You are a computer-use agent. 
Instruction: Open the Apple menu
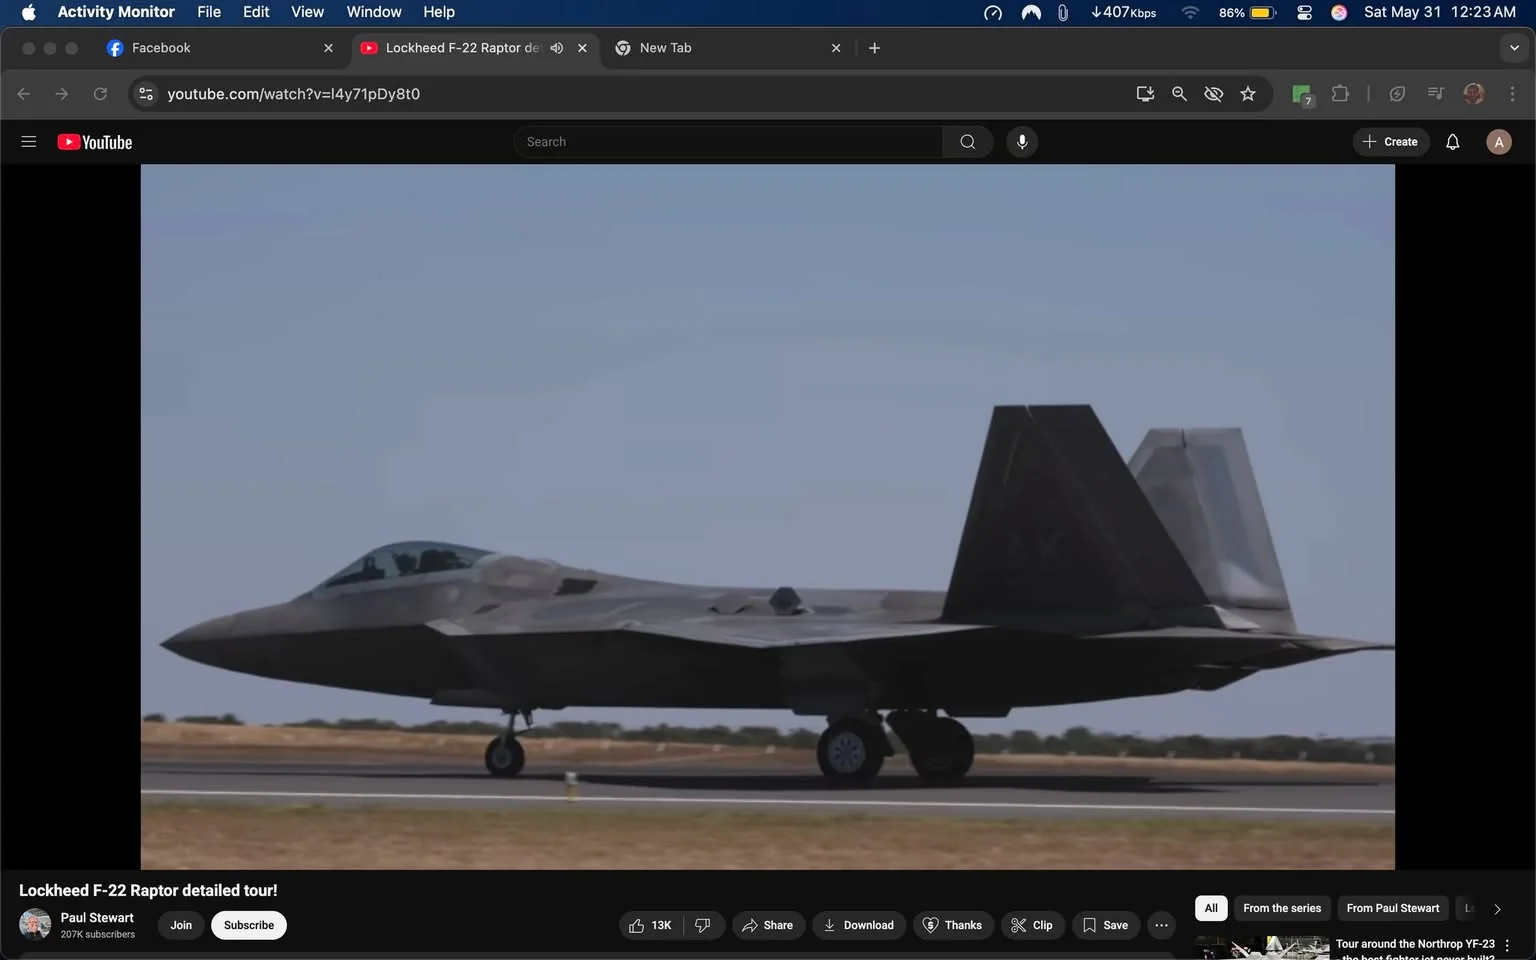pyautogui.click(x=29, y=12)
